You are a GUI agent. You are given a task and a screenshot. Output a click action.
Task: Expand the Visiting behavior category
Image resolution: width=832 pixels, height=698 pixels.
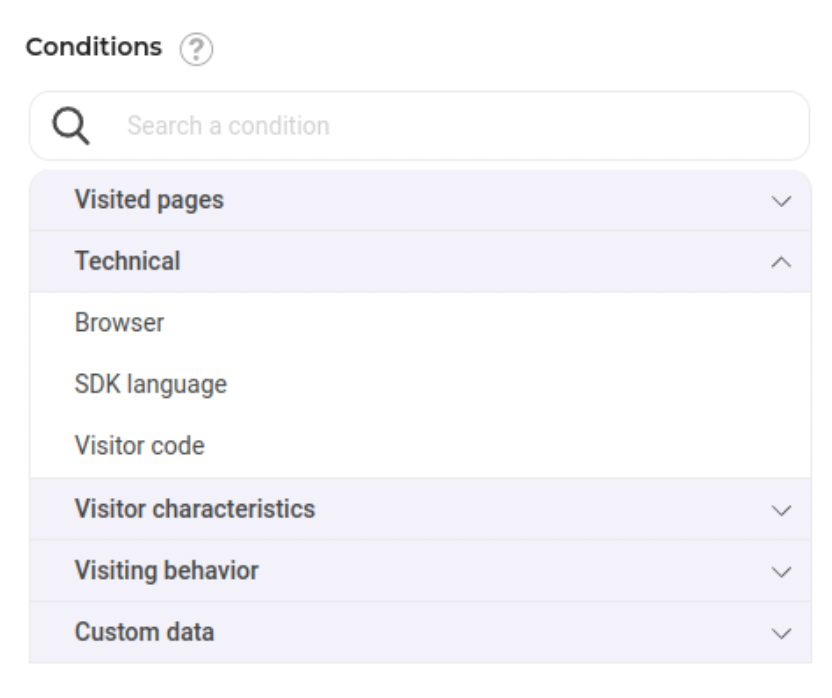coord(420,571)
